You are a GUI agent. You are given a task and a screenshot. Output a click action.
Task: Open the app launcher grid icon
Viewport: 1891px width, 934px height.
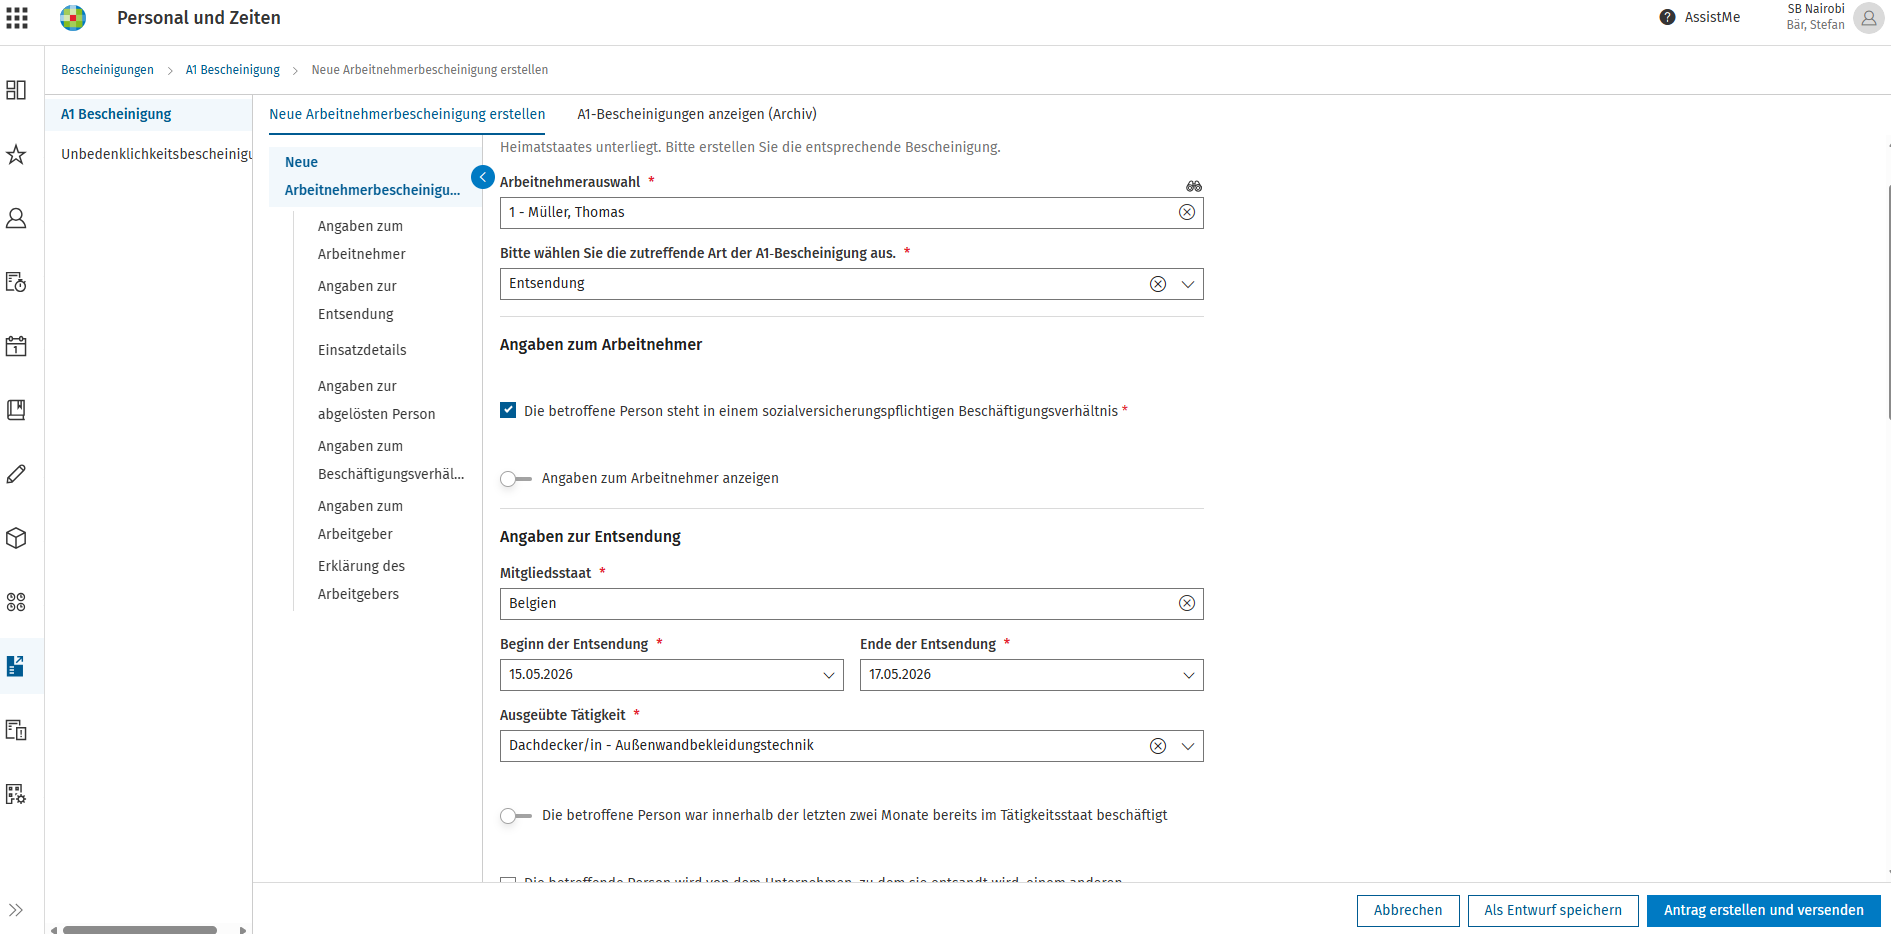pyautogui.click(x=17, y=18)
